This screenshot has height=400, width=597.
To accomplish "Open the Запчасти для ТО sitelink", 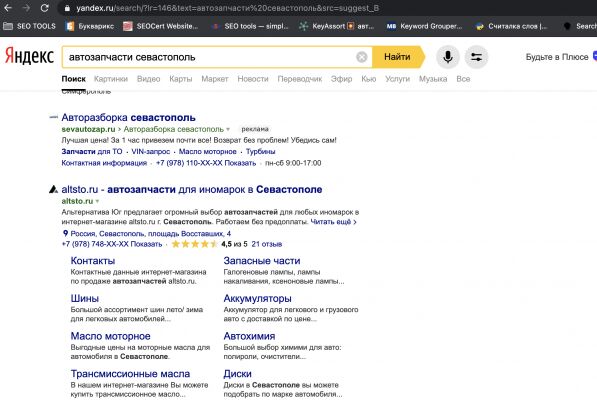I will coord(92,151).
